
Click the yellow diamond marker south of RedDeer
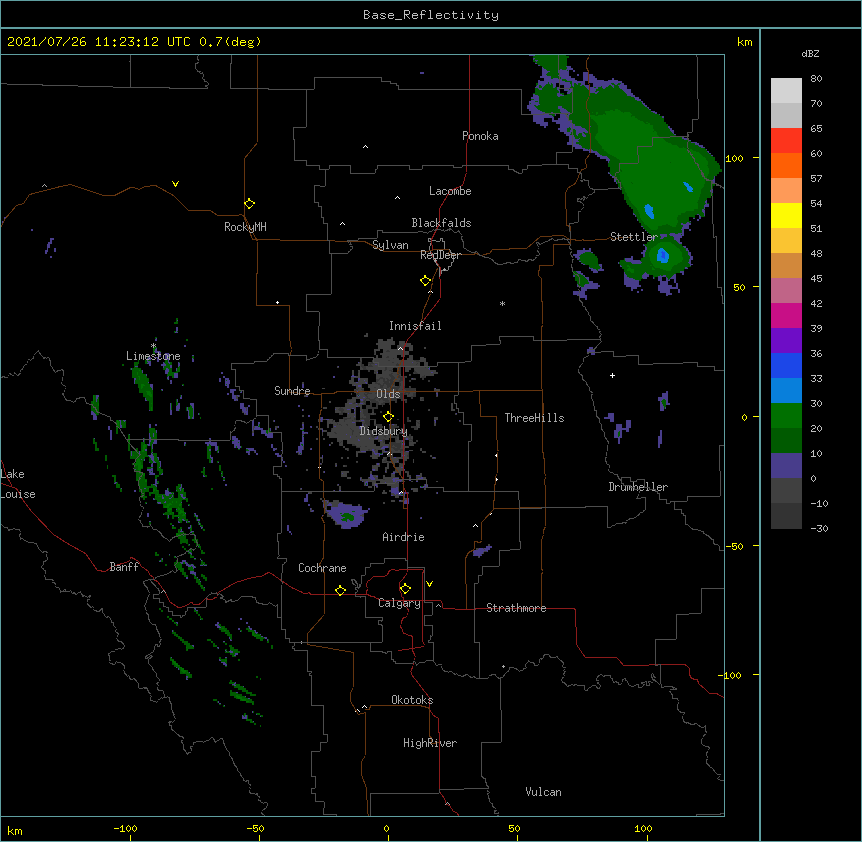tap(425, 281)
